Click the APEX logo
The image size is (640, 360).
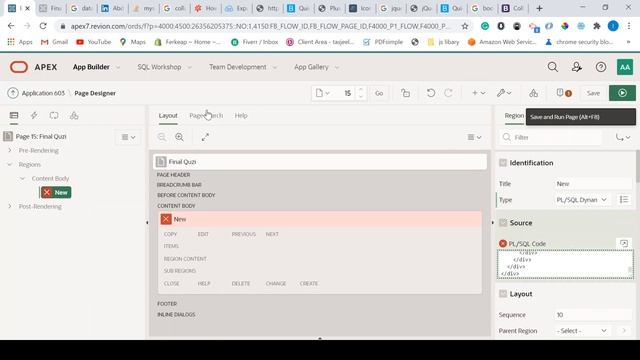pos(33,67)
